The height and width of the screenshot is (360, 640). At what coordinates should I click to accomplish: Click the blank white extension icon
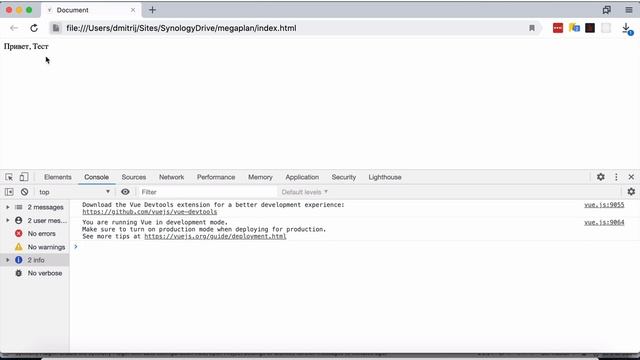click(606, 28)
